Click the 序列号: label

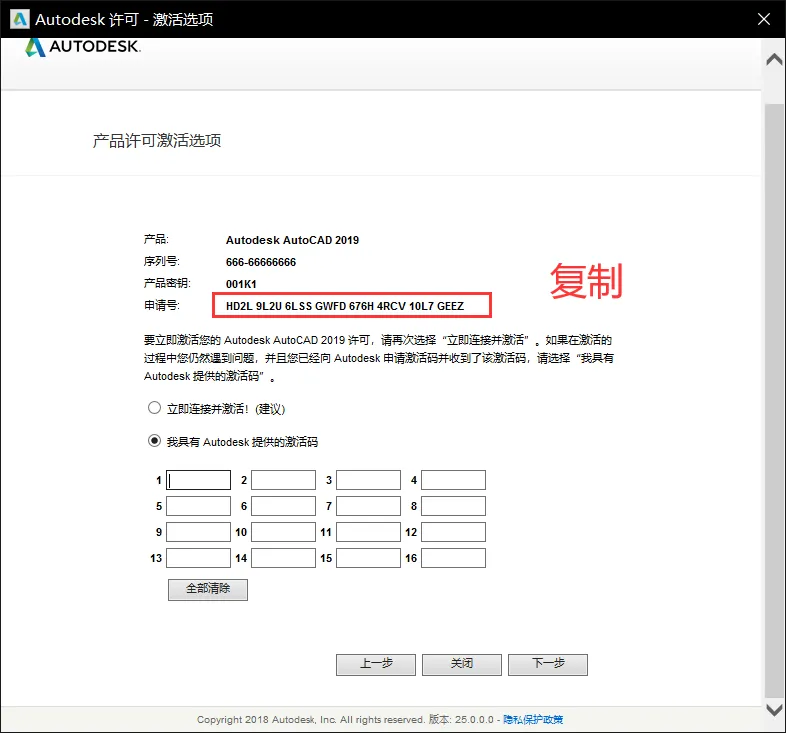[161, 261]
